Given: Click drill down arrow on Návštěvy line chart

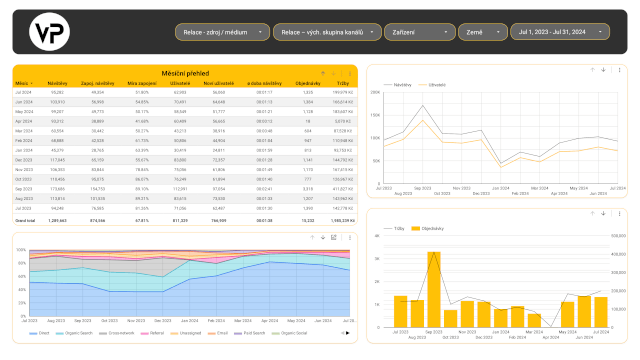Looking at the screenshot, I should [603, 70].
